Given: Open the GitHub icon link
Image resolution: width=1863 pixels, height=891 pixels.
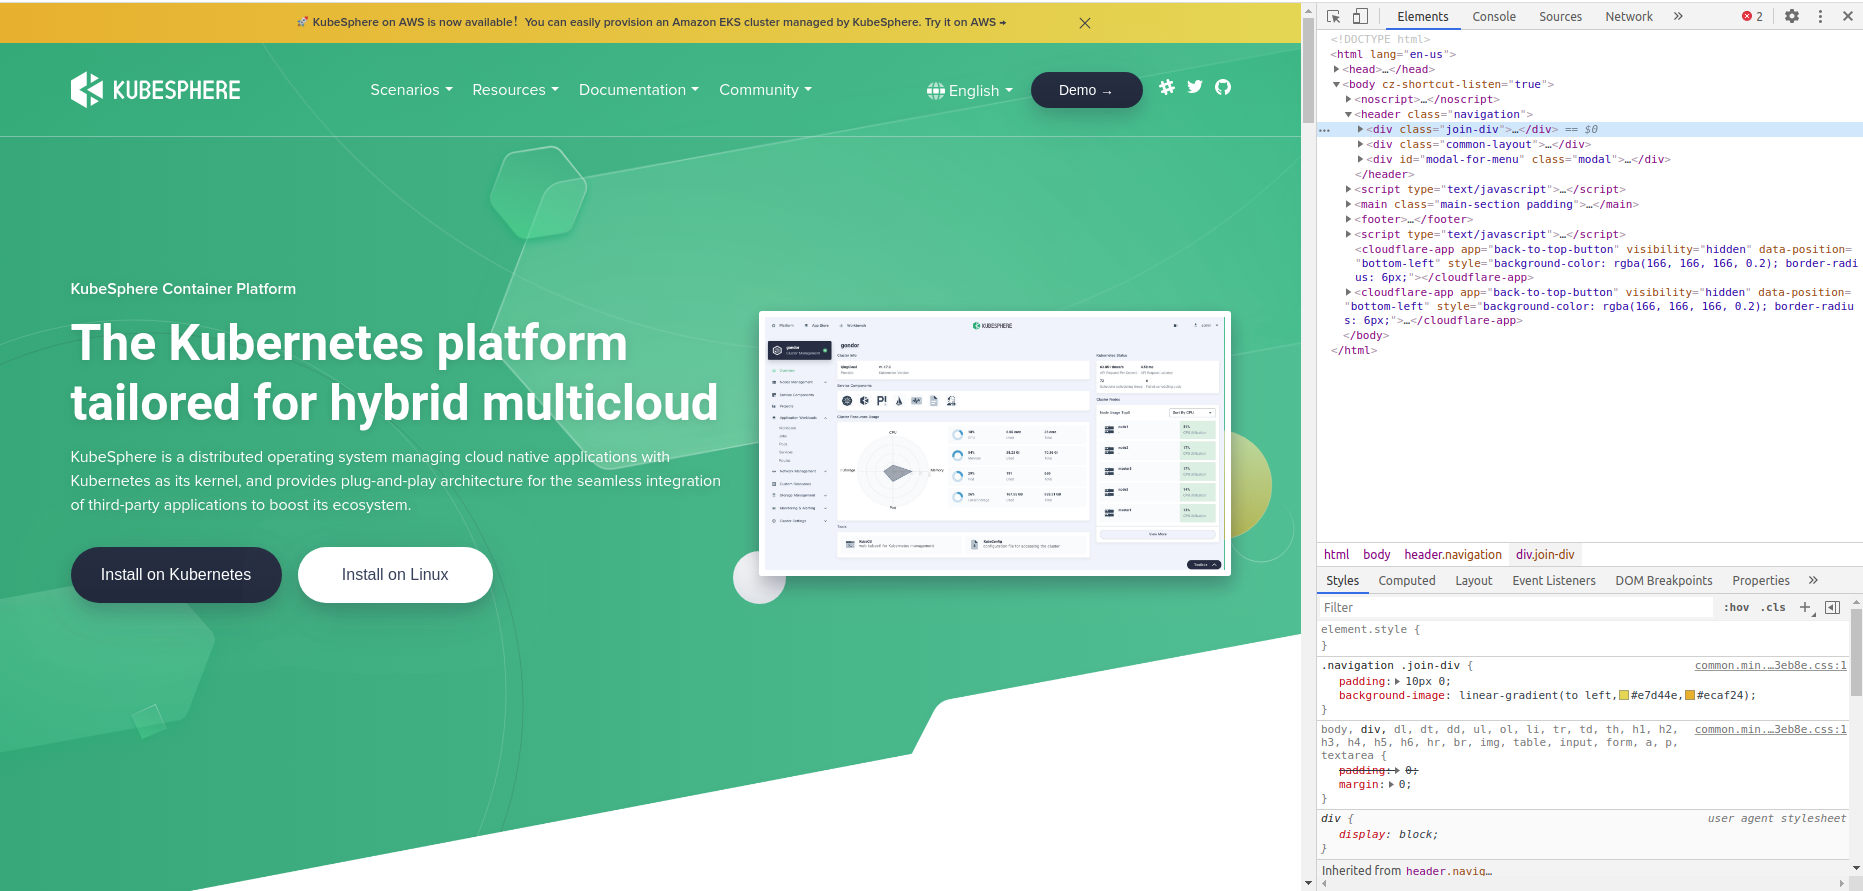Looking at the screenshot, I should pos(1223,87).
